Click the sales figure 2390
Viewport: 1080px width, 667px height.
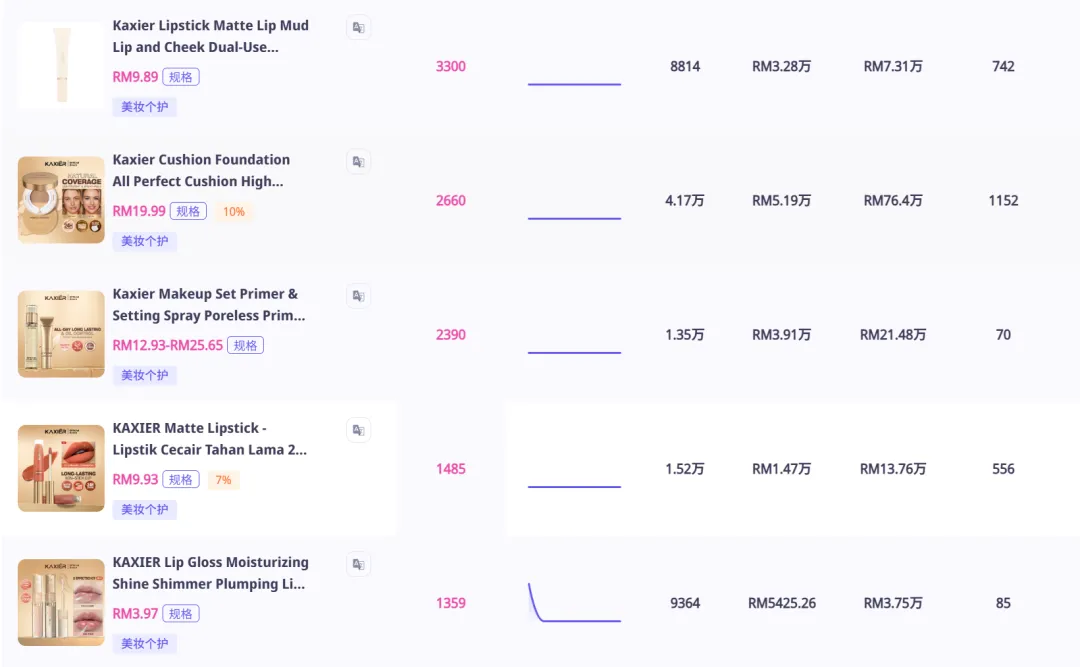pos(450,335)
